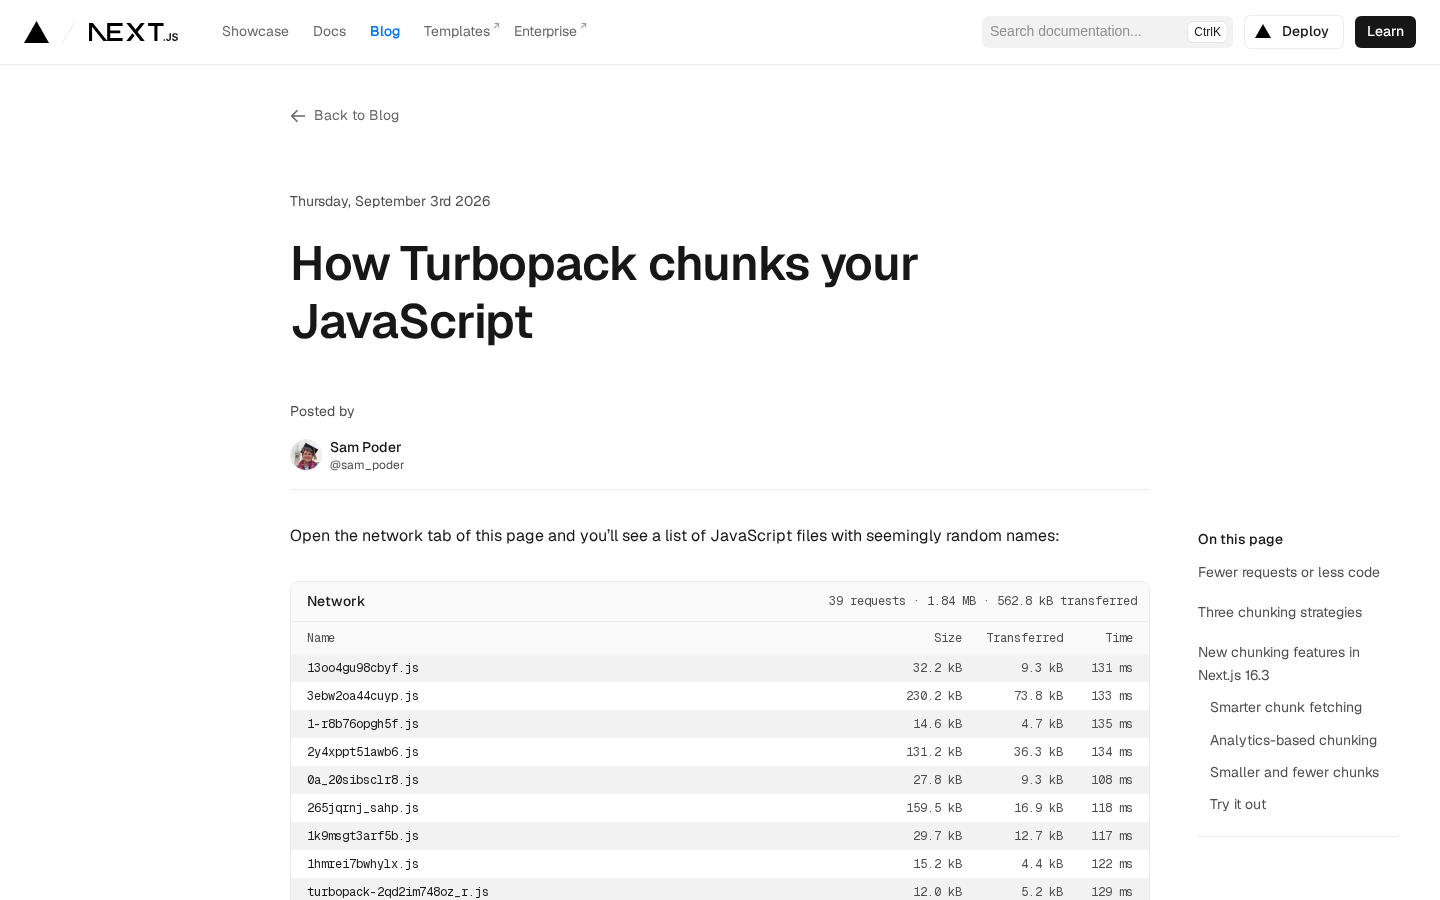Click Sam Poder's avatar image

pyautogui.click(x=306, y=455)
